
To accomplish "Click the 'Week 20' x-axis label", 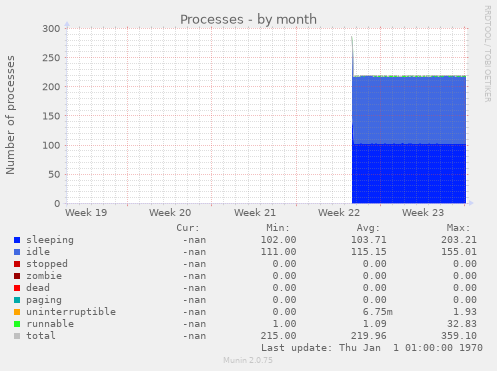I will [x=170, y=213].
